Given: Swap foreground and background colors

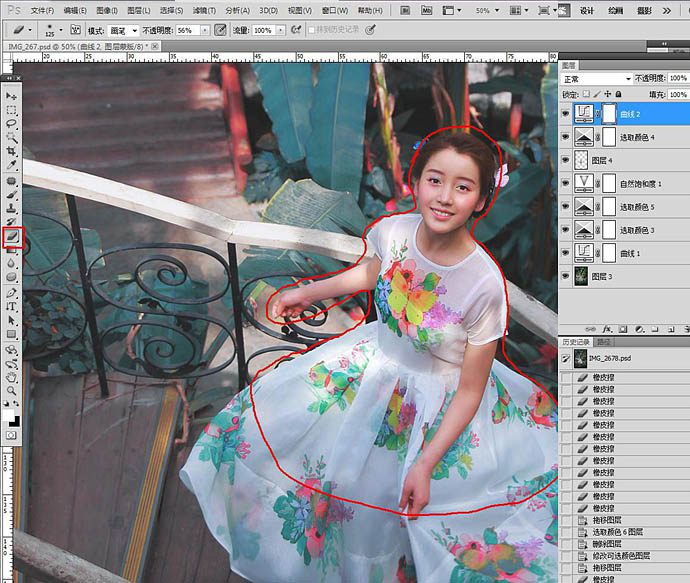Looking at the screenshot, I should pyautogui.click(x=16, y=403).
